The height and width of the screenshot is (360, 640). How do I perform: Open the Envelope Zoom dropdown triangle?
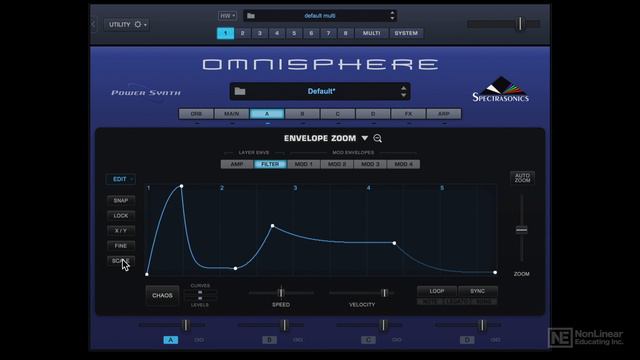[x=364, y=138]
